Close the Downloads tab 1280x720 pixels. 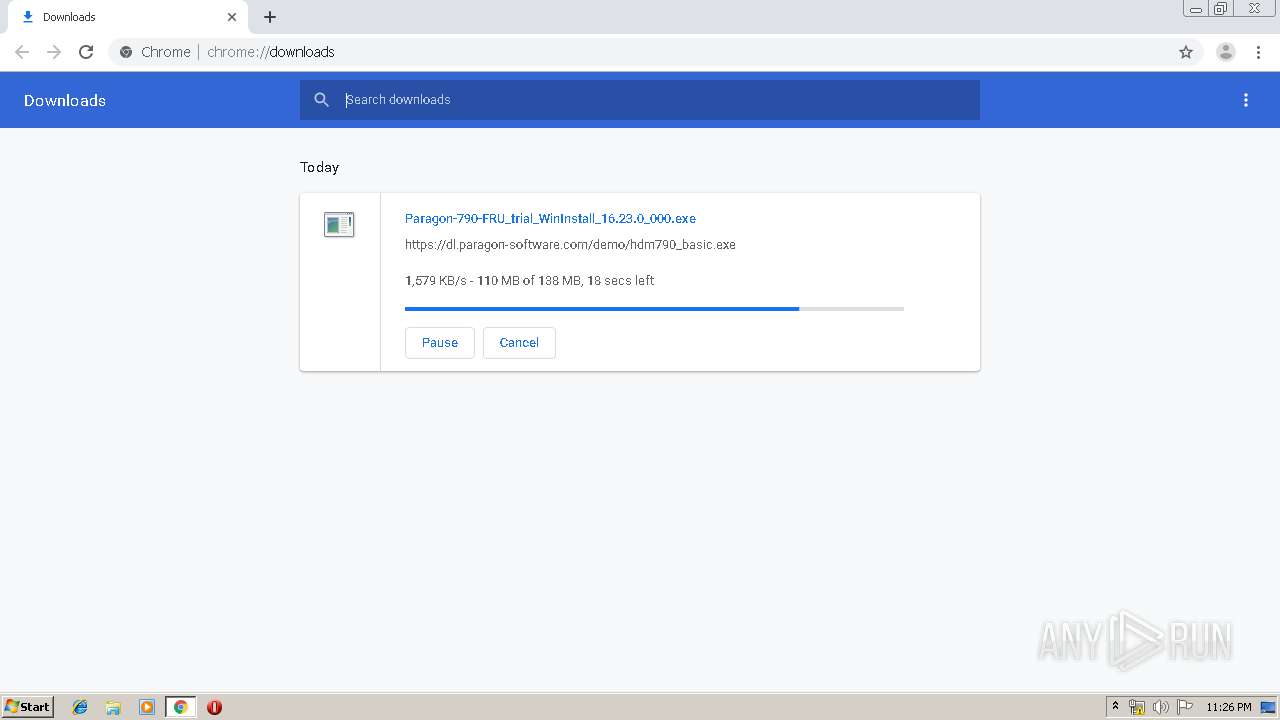[x=232, y=17]
